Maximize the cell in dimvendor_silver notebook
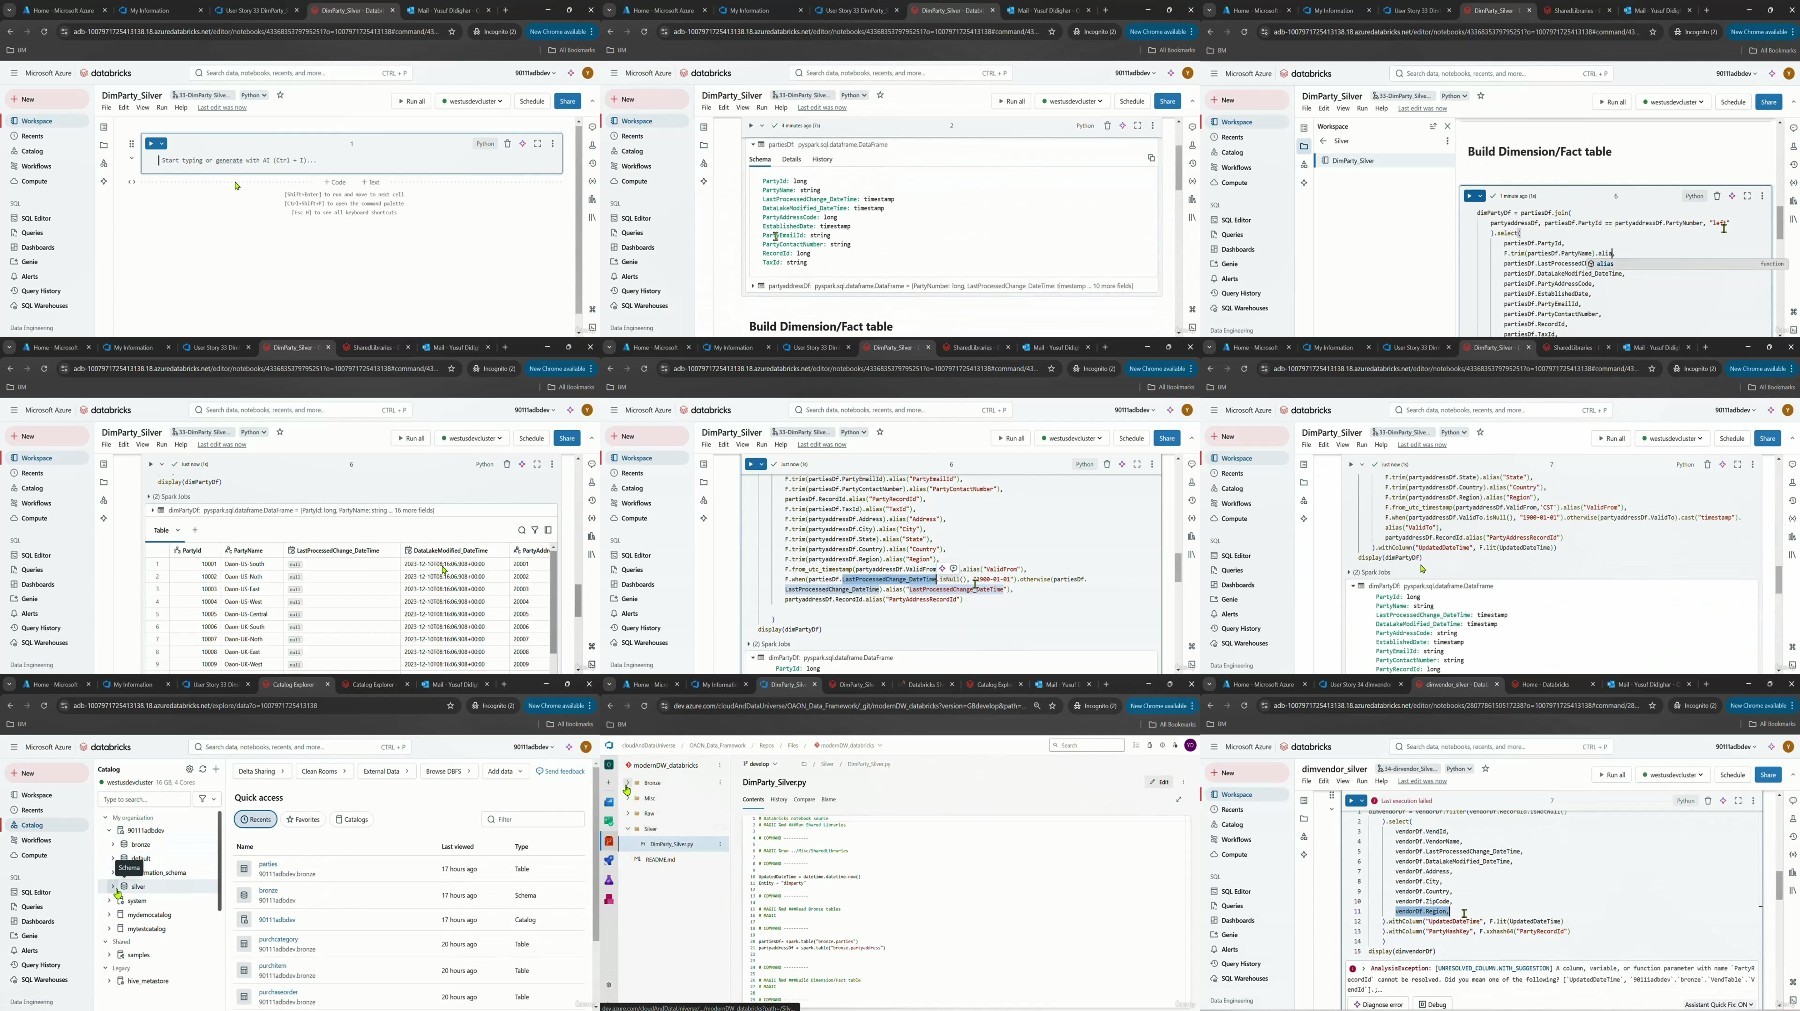The width and height of the screenshot is (1800, 1011). tap(1738, 800)
